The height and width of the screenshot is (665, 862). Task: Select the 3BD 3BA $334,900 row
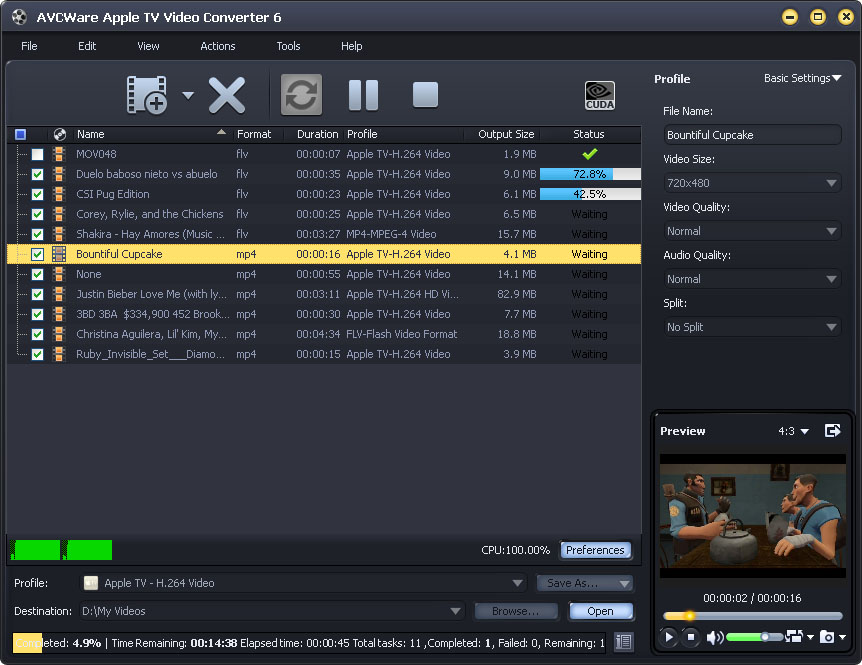[324, 314]
